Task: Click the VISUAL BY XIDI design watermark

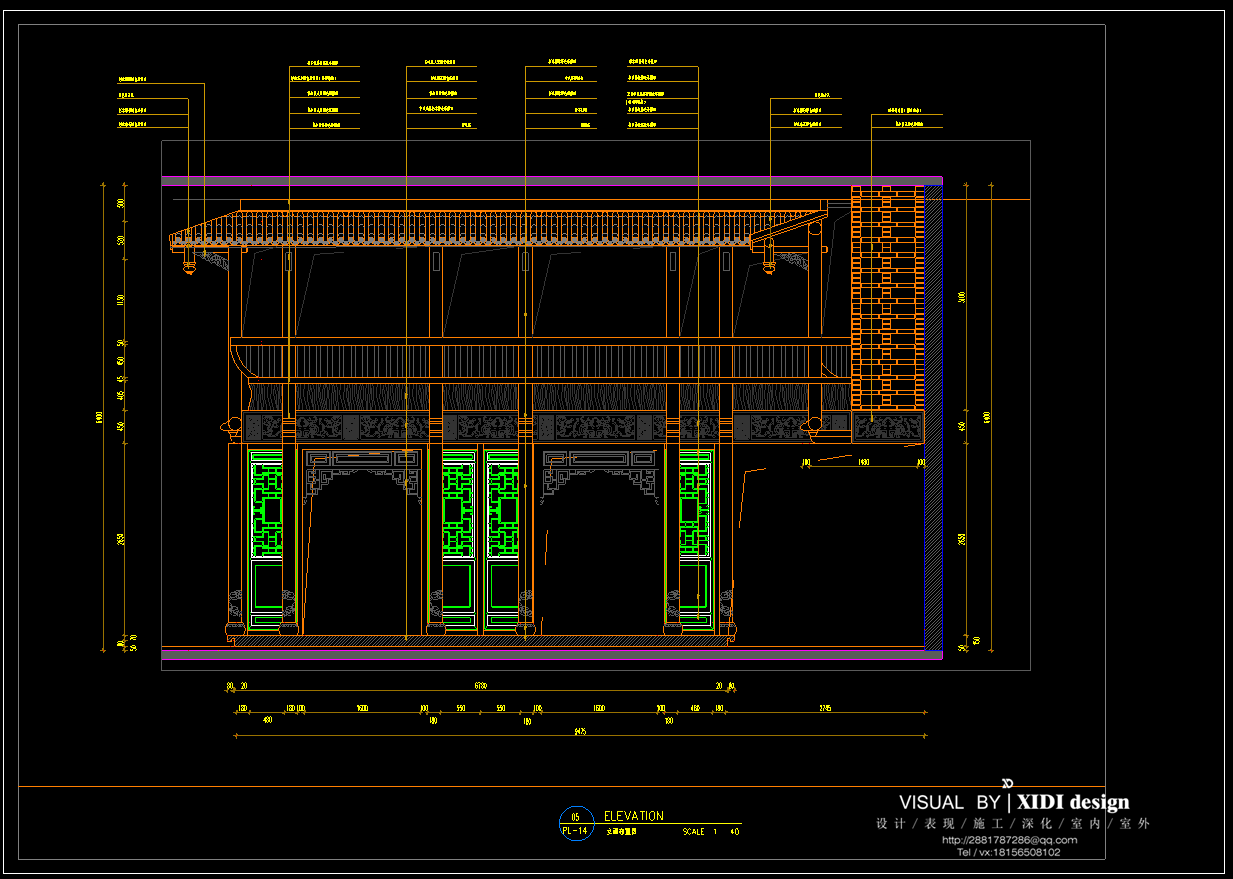Action: 1014,802
